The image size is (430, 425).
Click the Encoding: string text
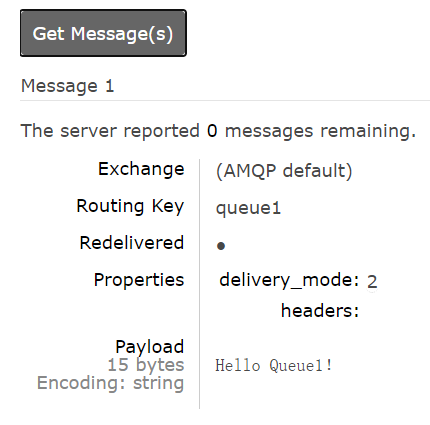coord(110,383)
